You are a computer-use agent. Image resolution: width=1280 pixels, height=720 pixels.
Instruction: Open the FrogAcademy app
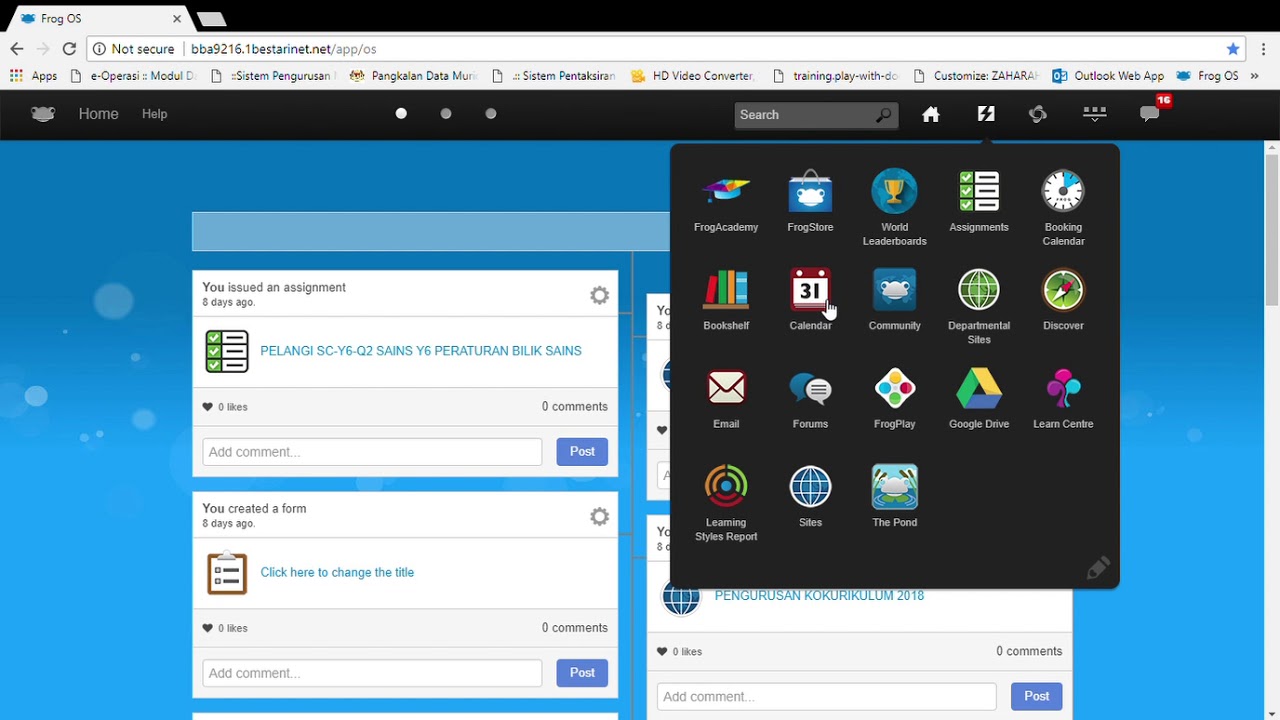[x=726, y=202]
